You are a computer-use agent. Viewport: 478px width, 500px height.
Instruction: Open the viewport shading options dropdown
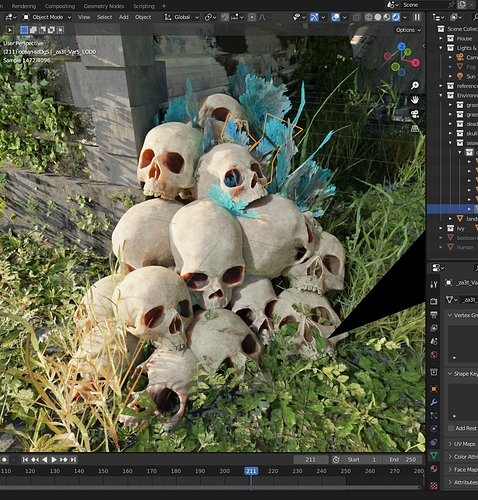(x=405, y=17)
